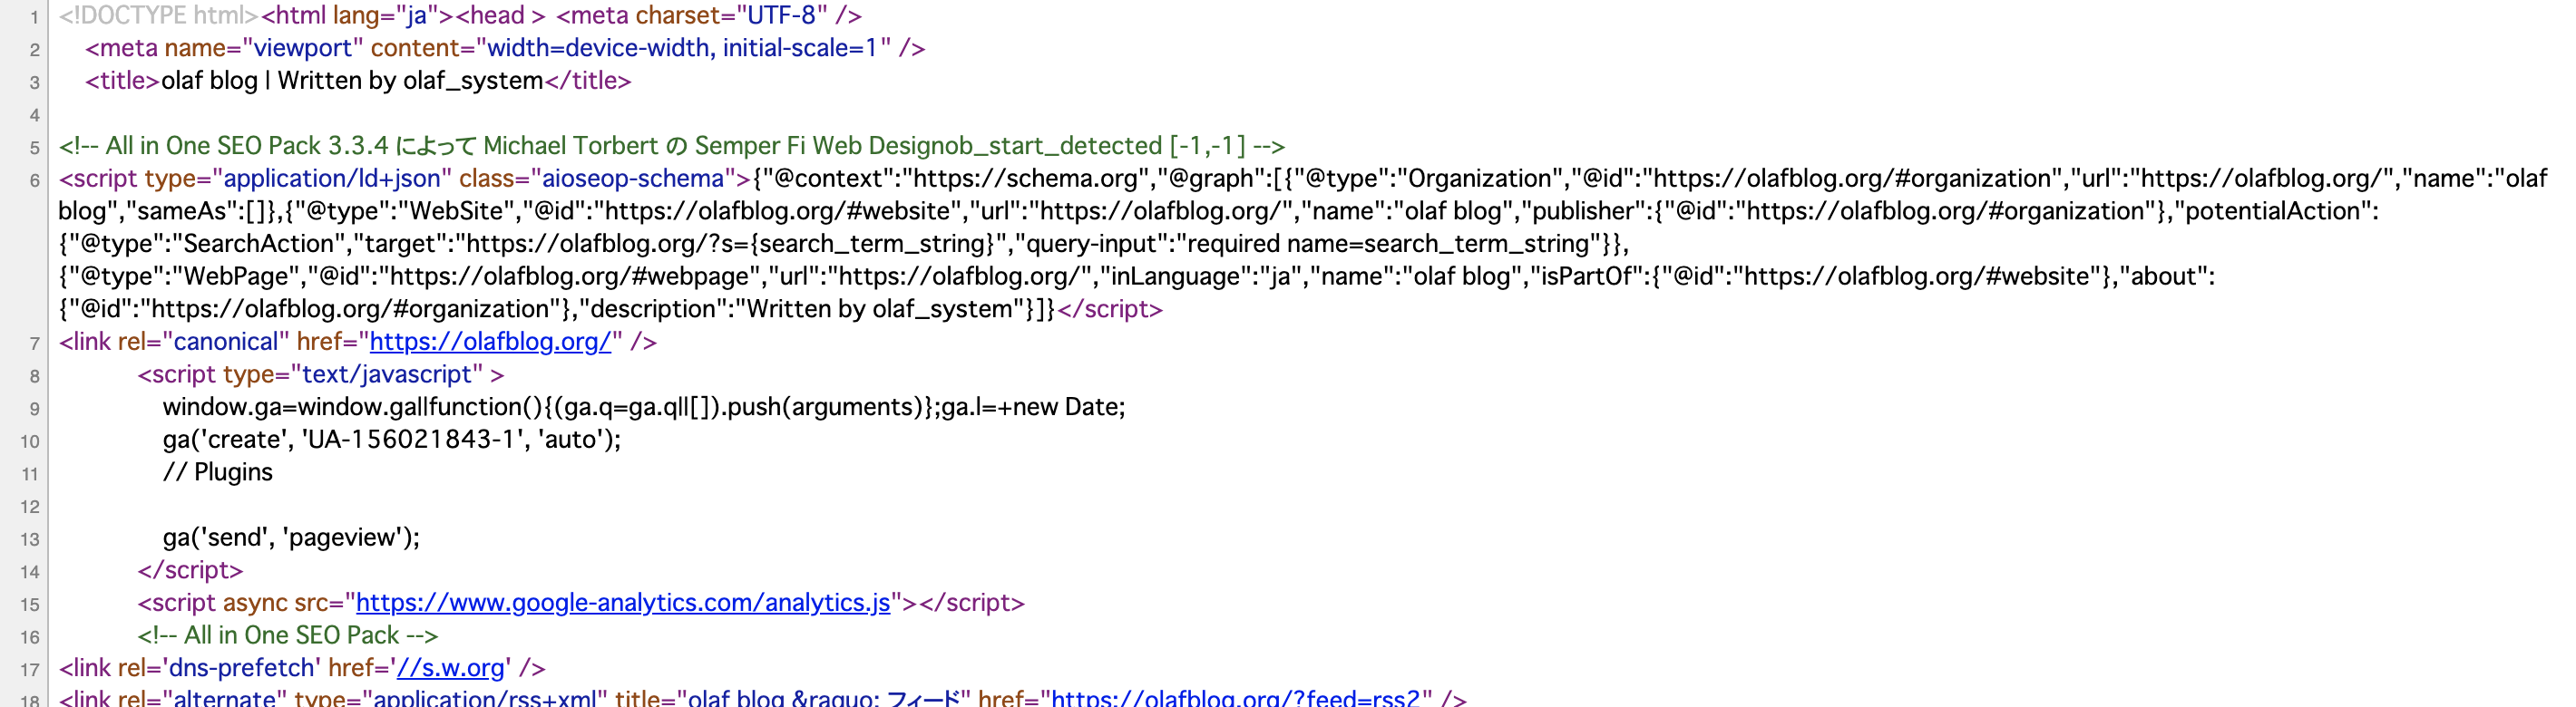
Task: Click the "isPartOf" key in the schema
Action: point(1587,277)
